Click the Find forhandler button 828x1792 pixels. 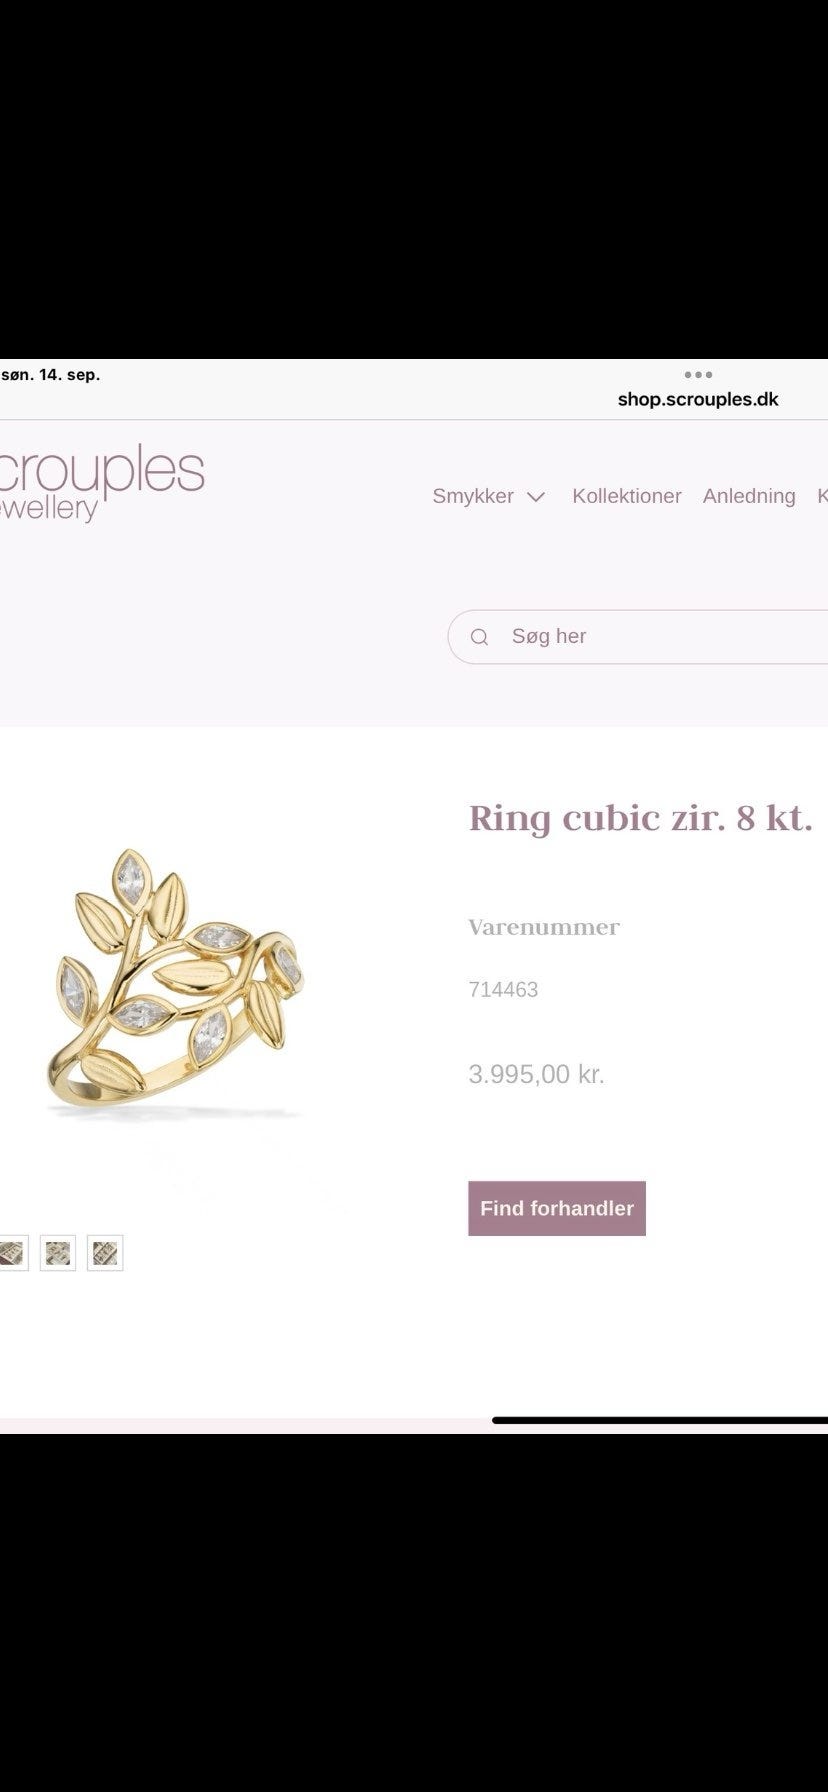coord(557,1208)
